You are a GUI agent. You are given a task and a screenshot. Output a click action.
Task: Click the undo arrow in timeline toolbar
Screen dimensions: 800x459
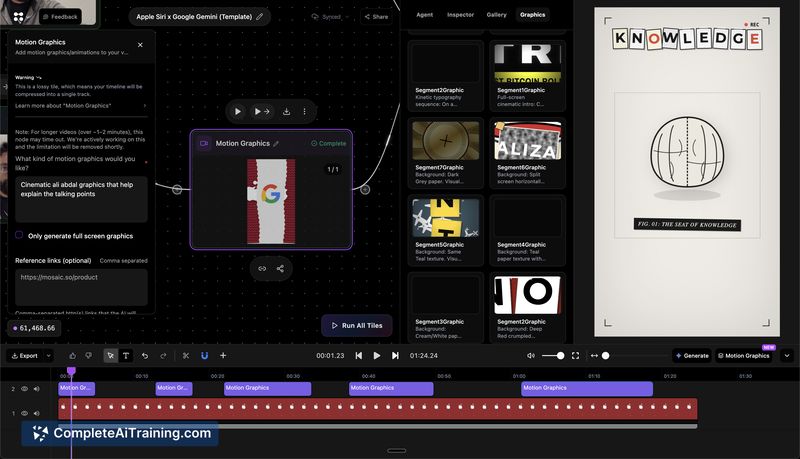click(145, 355)
